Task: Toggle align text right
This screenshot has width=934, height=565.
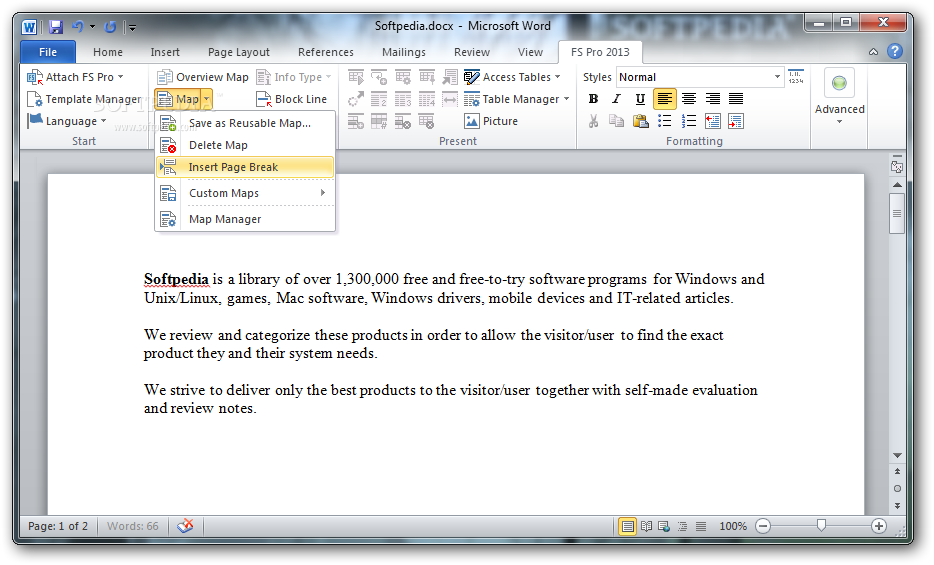Action: pos(712,99)
